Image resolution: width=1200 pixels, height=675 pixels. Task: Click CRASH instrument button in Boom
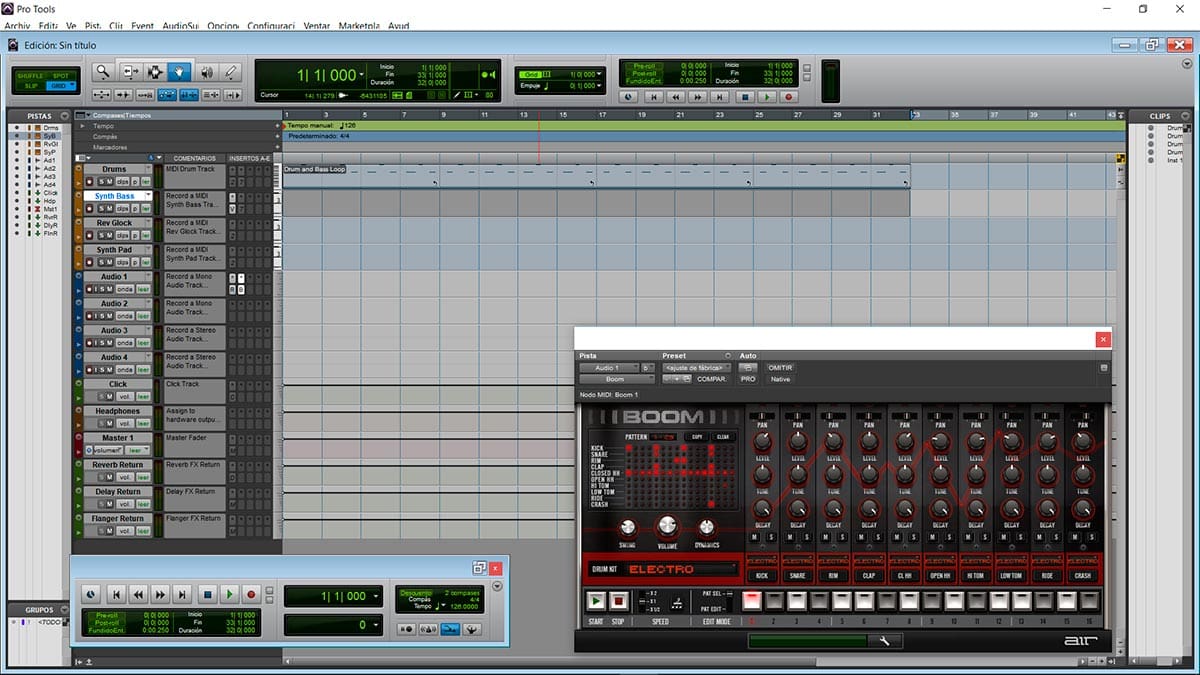(x=1082, y=575)
